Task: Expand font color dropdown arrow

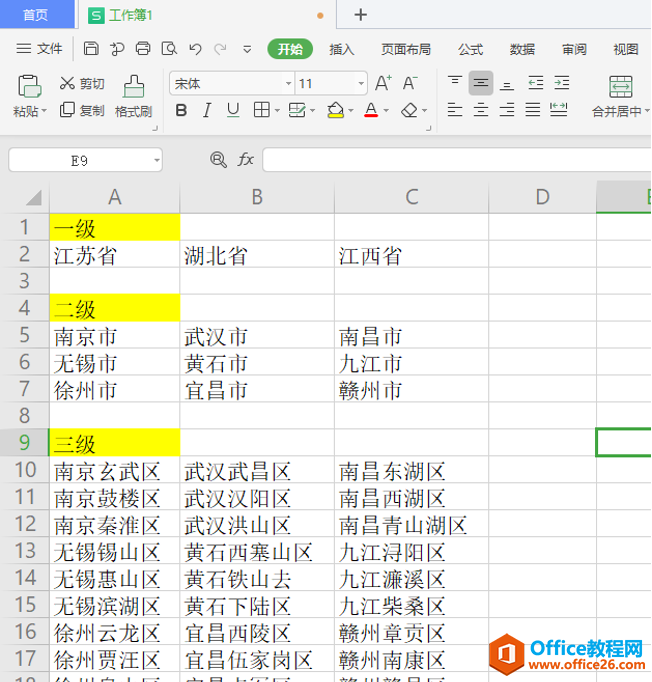Action: (386, 111)
